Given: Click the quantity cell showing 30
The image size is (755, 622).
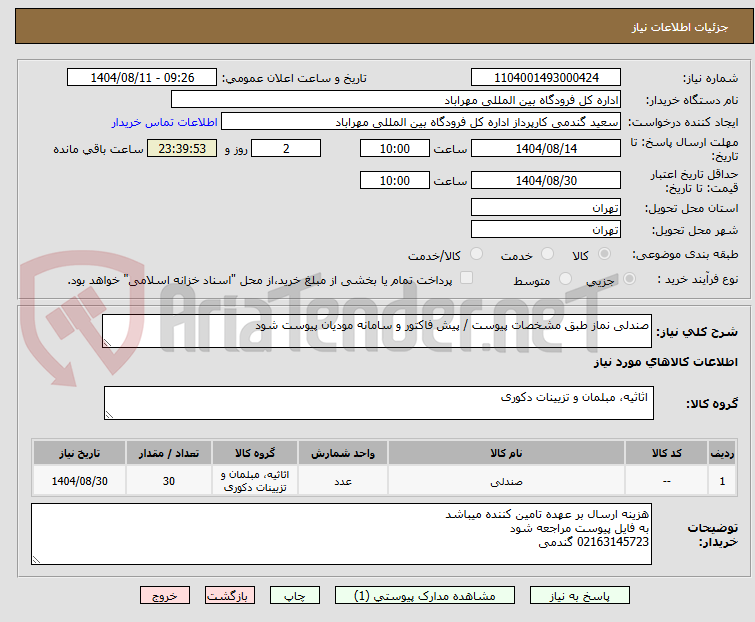Looking at the screenshot, I should click(169, 481).
